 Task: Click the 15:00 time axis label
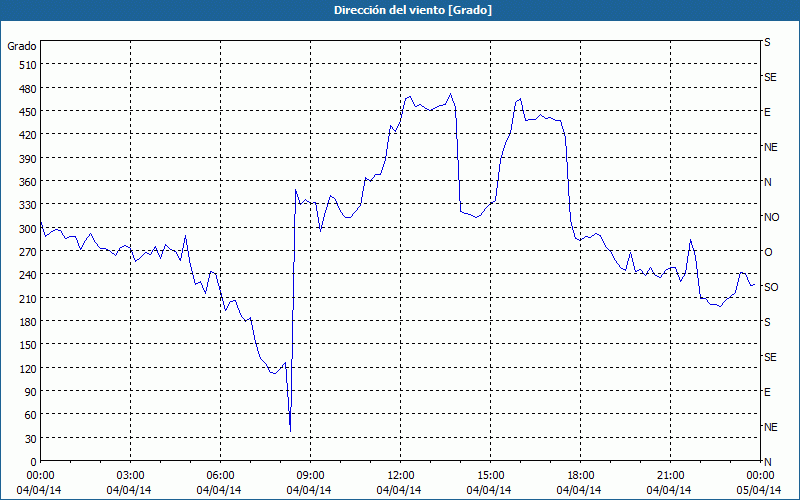point(490,476)
